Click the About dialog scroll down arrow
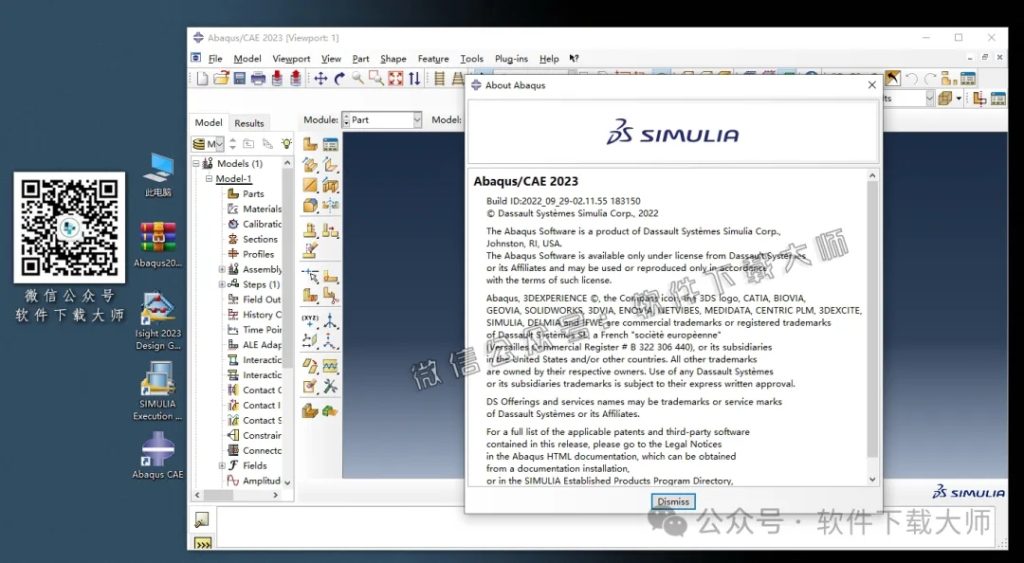1024x563 pixels. point(872,479)
